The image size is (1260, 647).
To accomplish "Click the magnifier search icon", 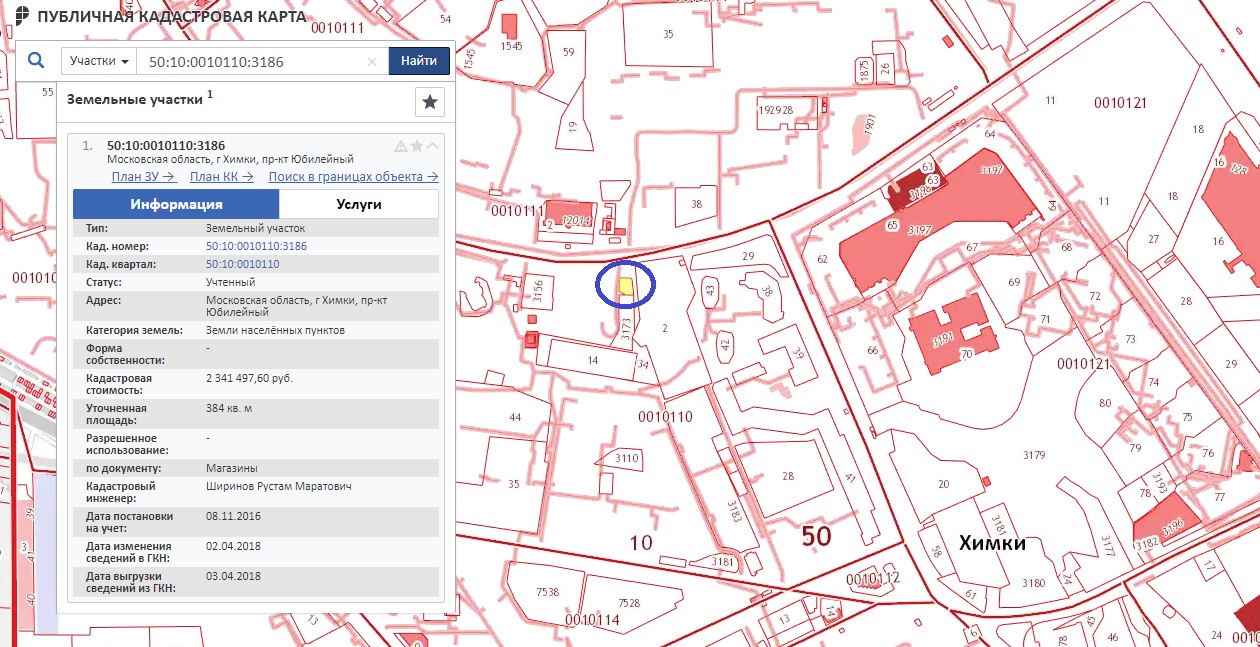I will (x=36, y=61).
